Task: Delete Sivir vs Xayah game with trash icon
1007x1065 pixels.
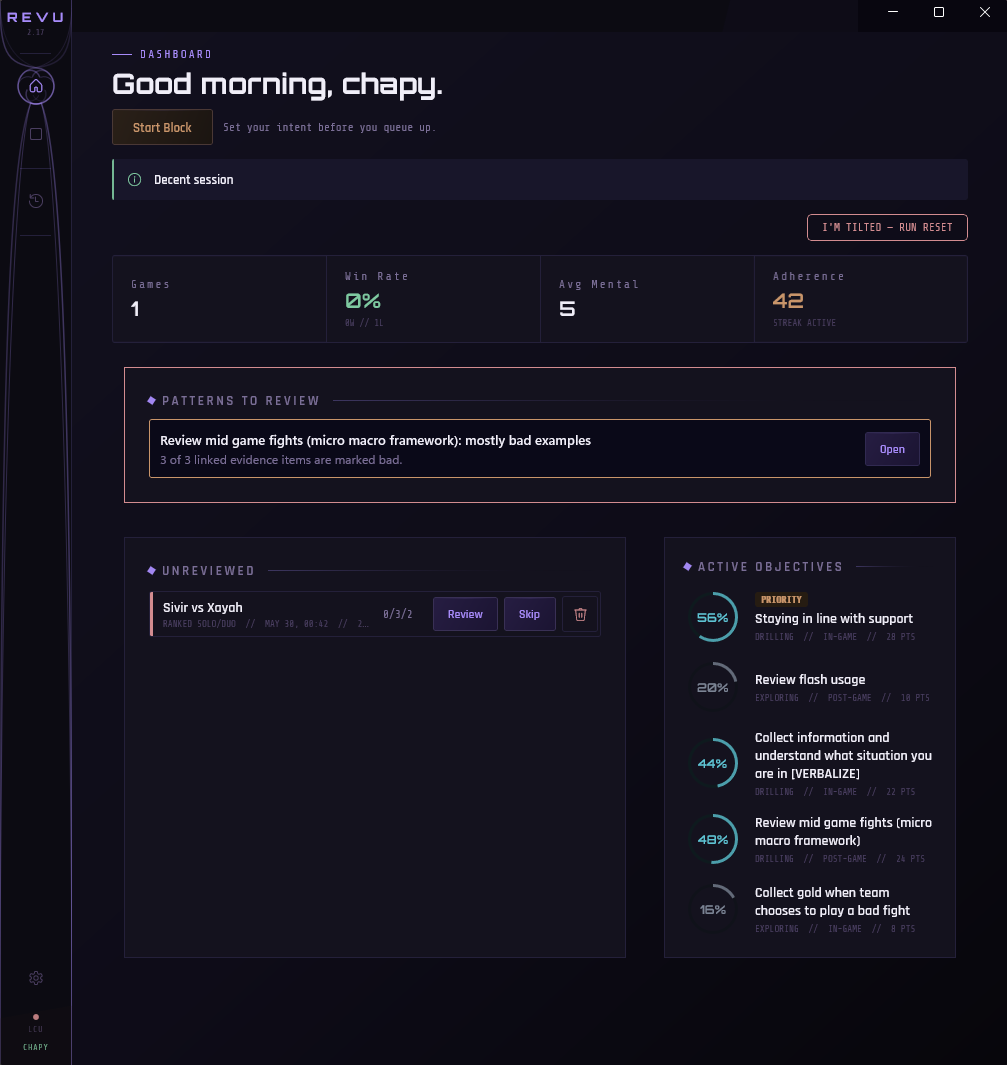Action: coord(580,614)
